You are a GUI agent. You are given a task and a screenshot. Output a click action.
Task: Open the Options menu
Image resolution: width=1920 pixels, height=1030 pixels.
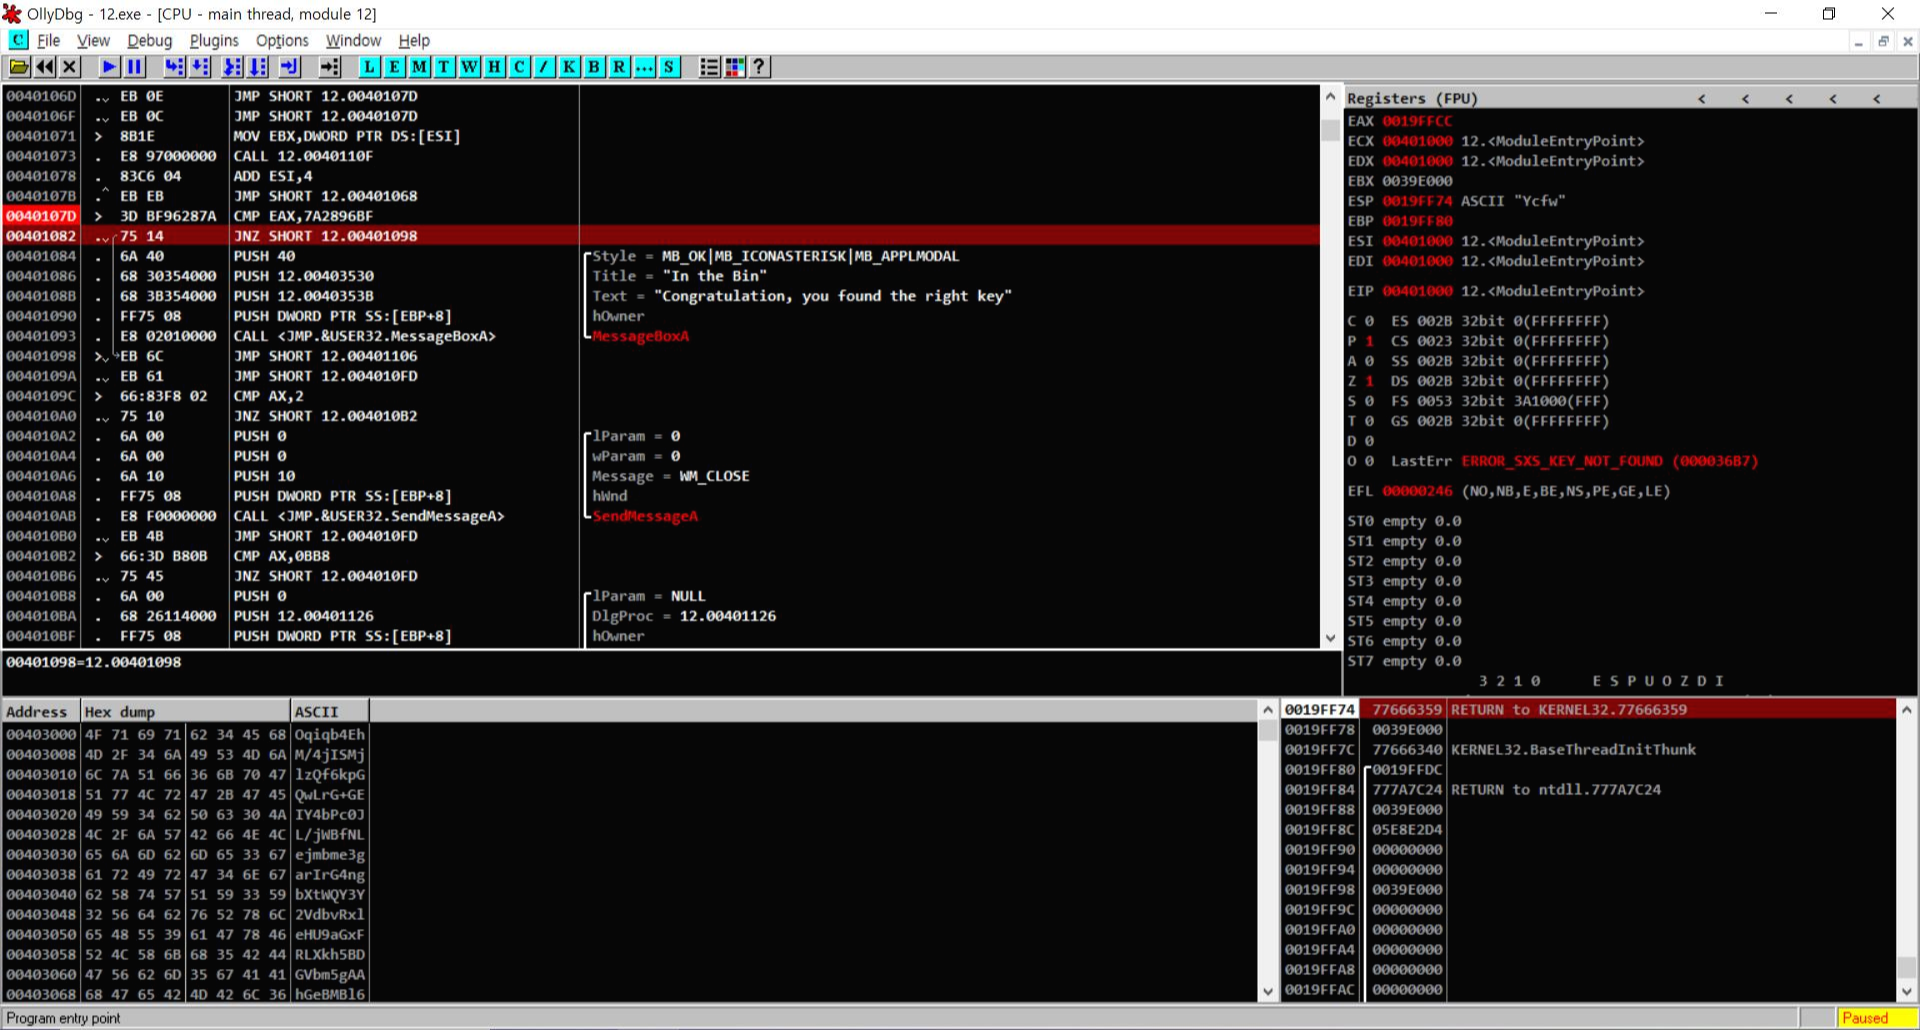tap(282, 41)
